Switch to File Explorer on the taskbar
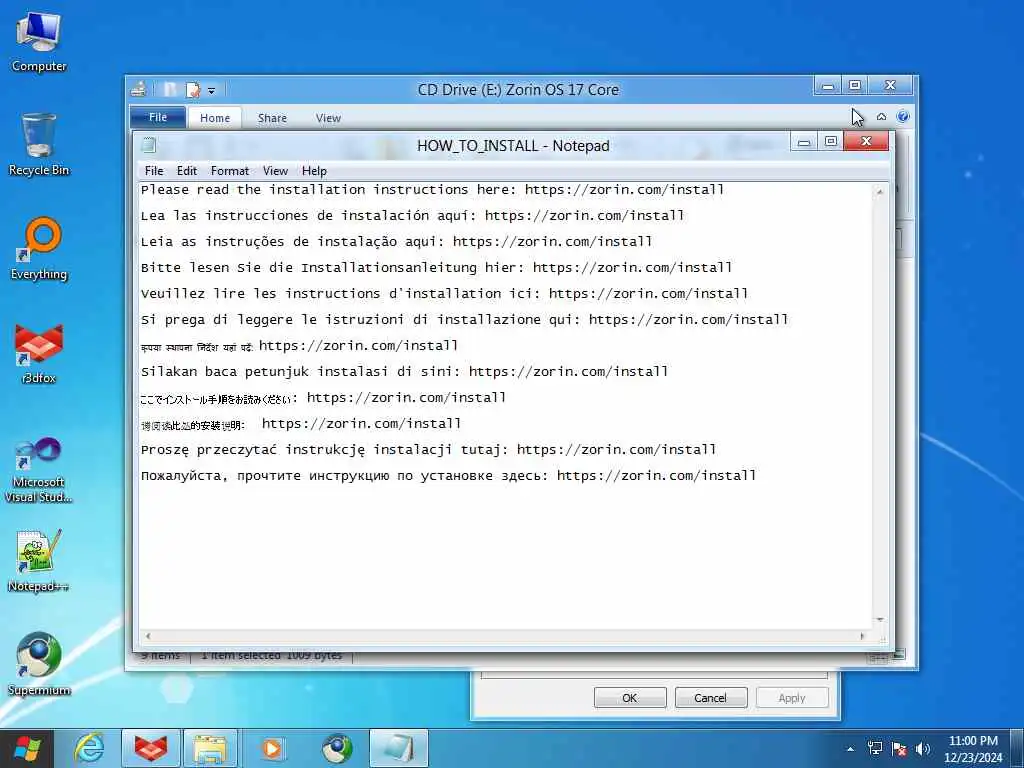Viewport: 1024px width, 768px height. (210, 748)
